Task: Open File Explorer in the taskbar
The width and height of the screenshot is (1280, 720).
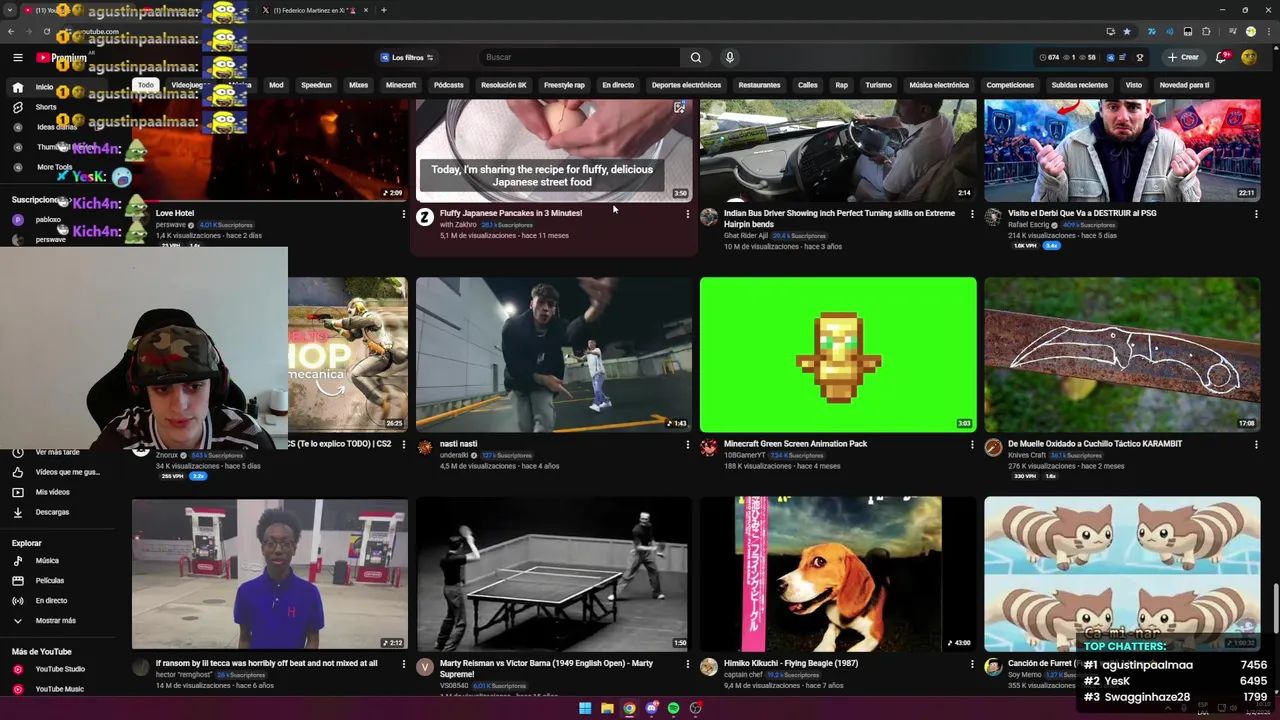Action: (607, 708)
